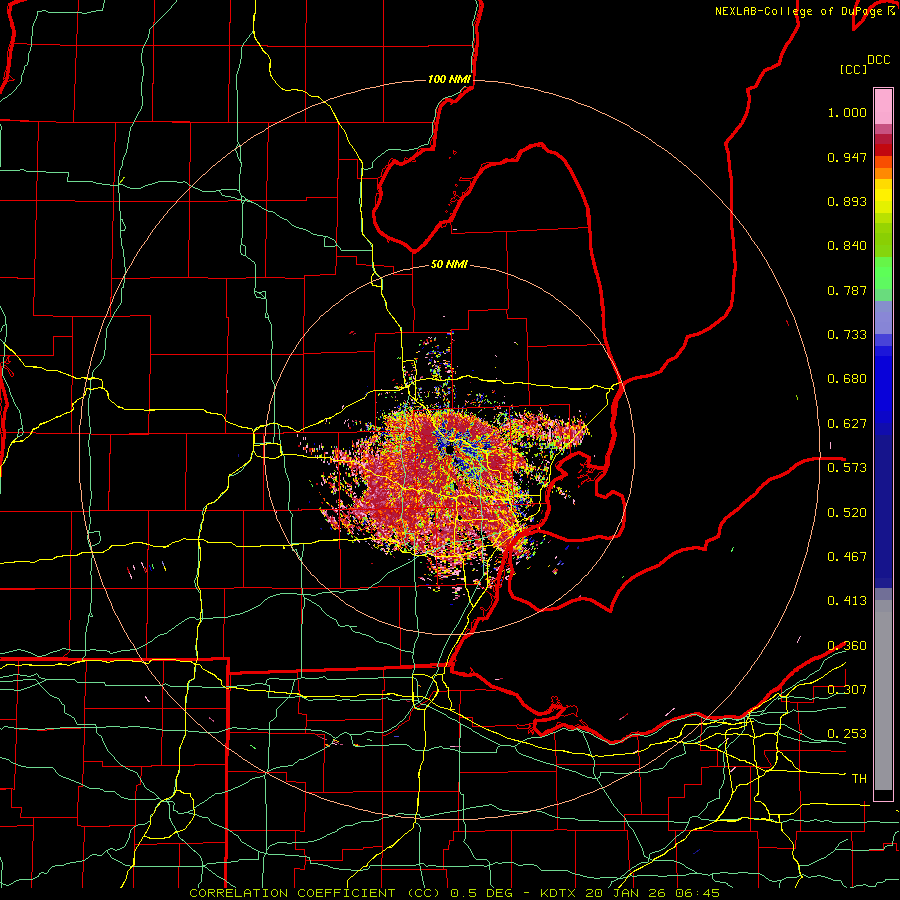Click the Correlation Coefficient caption at bottom
900x900 pixels.
click(x=454, y=893)
